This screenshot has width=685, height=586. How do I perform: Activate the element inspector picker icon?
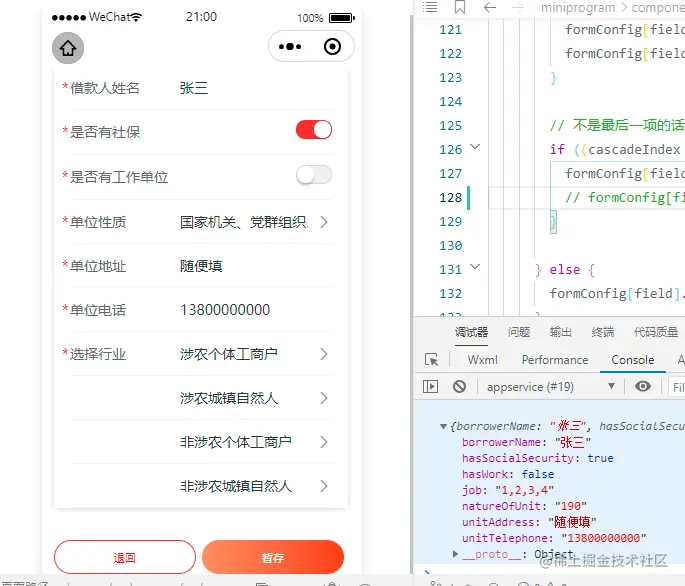click(432, 360)
